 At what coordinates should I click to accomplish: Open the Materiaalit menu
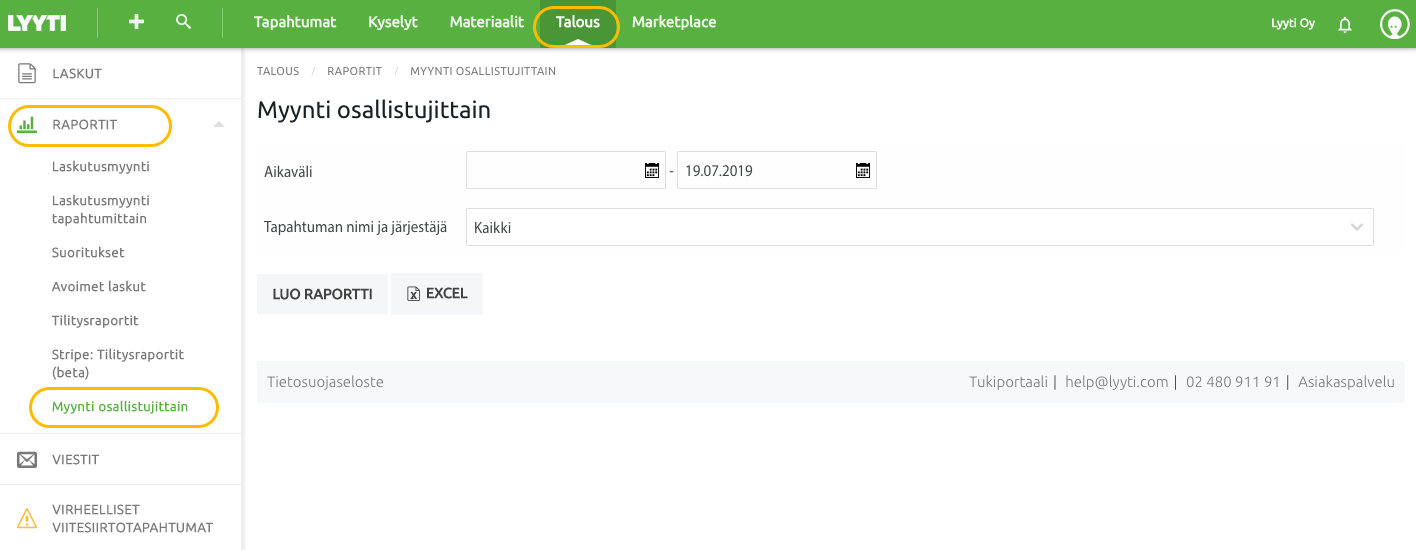[487, 22]
